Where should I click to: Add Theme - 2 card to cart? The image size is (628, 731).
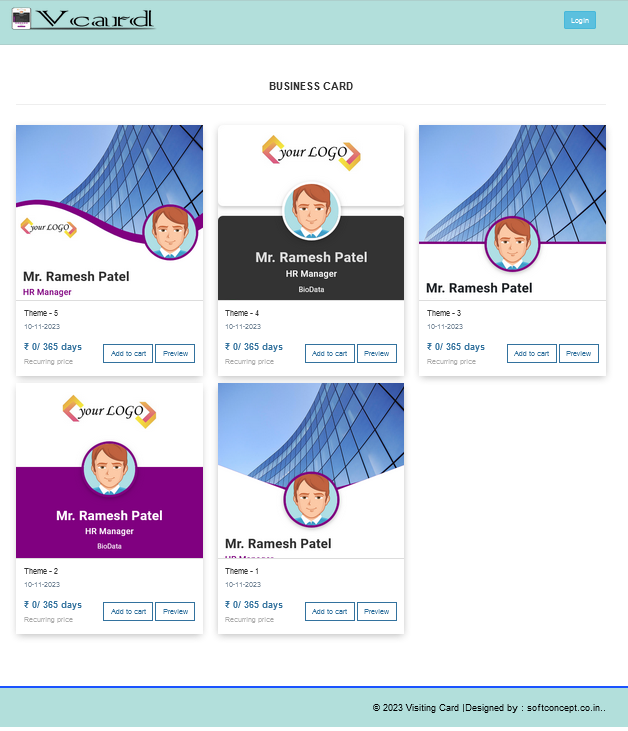point(128,611)
